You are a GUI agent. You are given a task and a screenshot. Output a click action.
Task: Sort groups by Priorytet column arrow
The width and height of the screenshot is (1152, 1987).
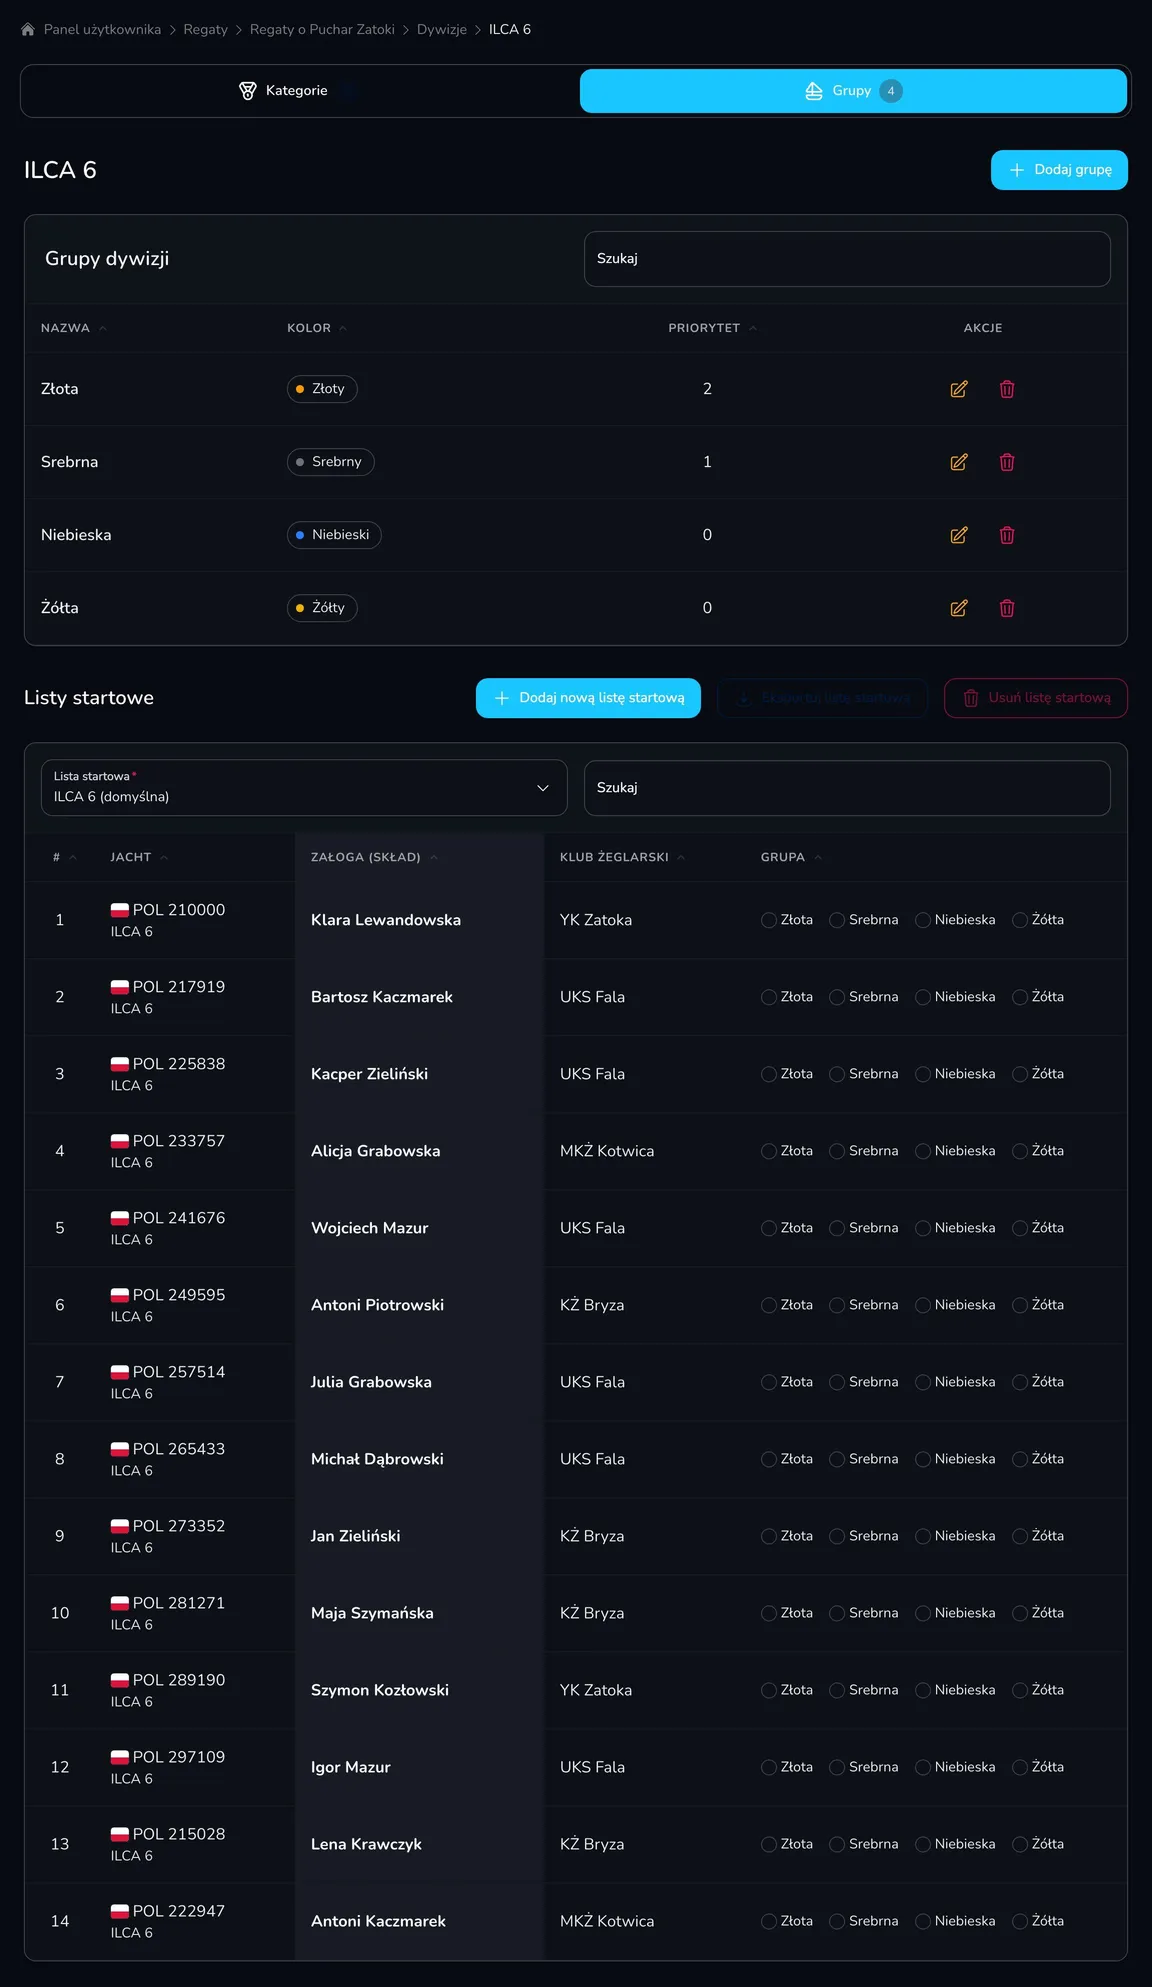pyautogui.click(x=753, y=328)
